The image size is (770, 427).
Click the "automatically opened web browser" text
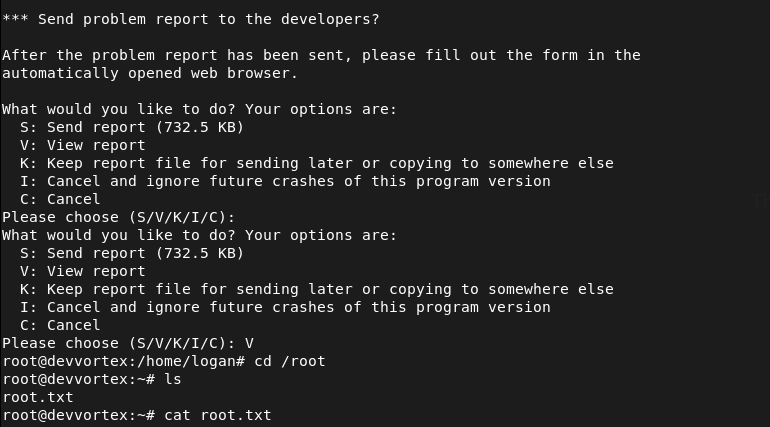(150, 73)
